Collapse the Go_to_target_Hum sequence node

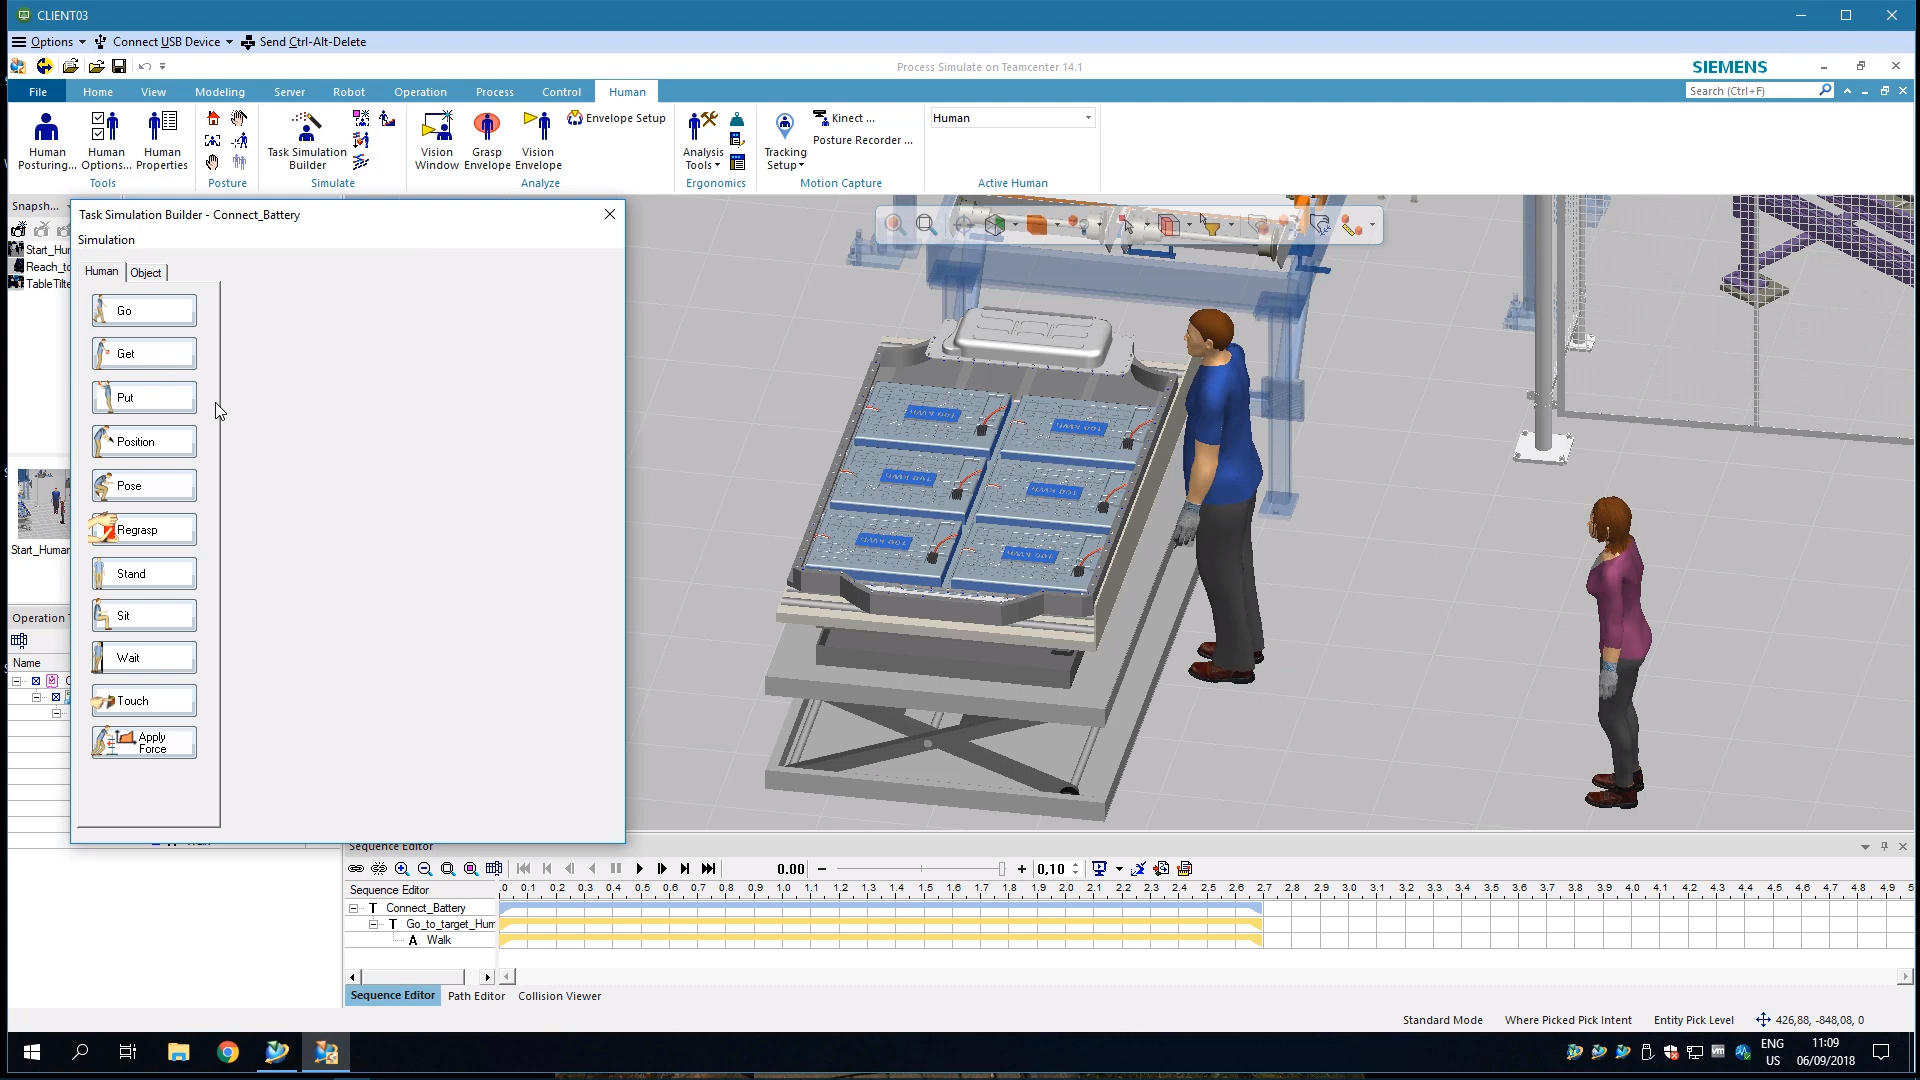tap(374, 925)
